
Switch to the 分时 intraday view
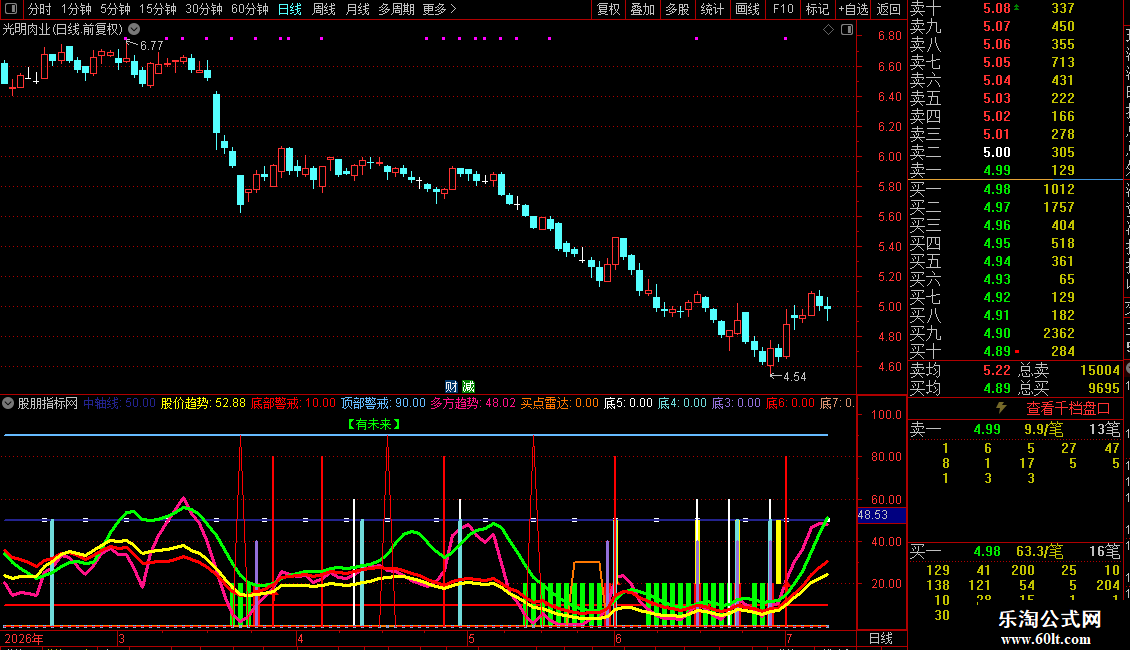40,9
